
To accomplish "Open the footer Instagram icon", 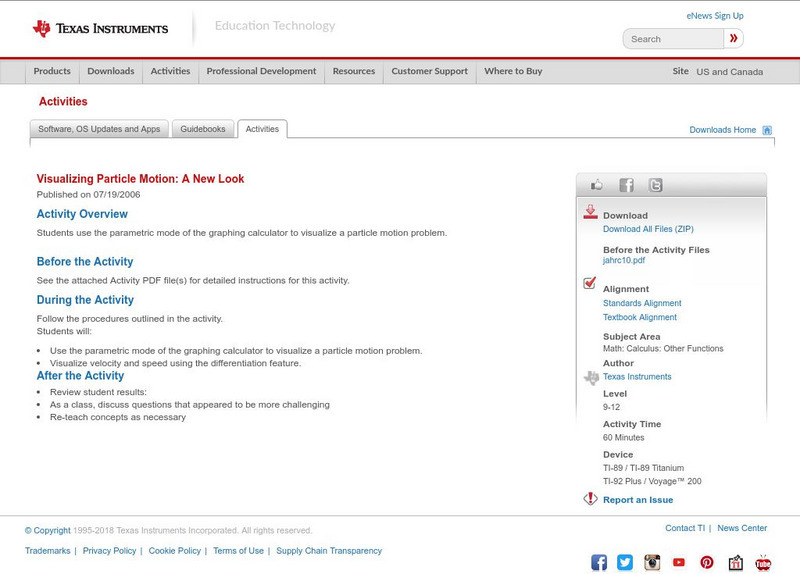I will pyautogui.click(x=652, y=562).
